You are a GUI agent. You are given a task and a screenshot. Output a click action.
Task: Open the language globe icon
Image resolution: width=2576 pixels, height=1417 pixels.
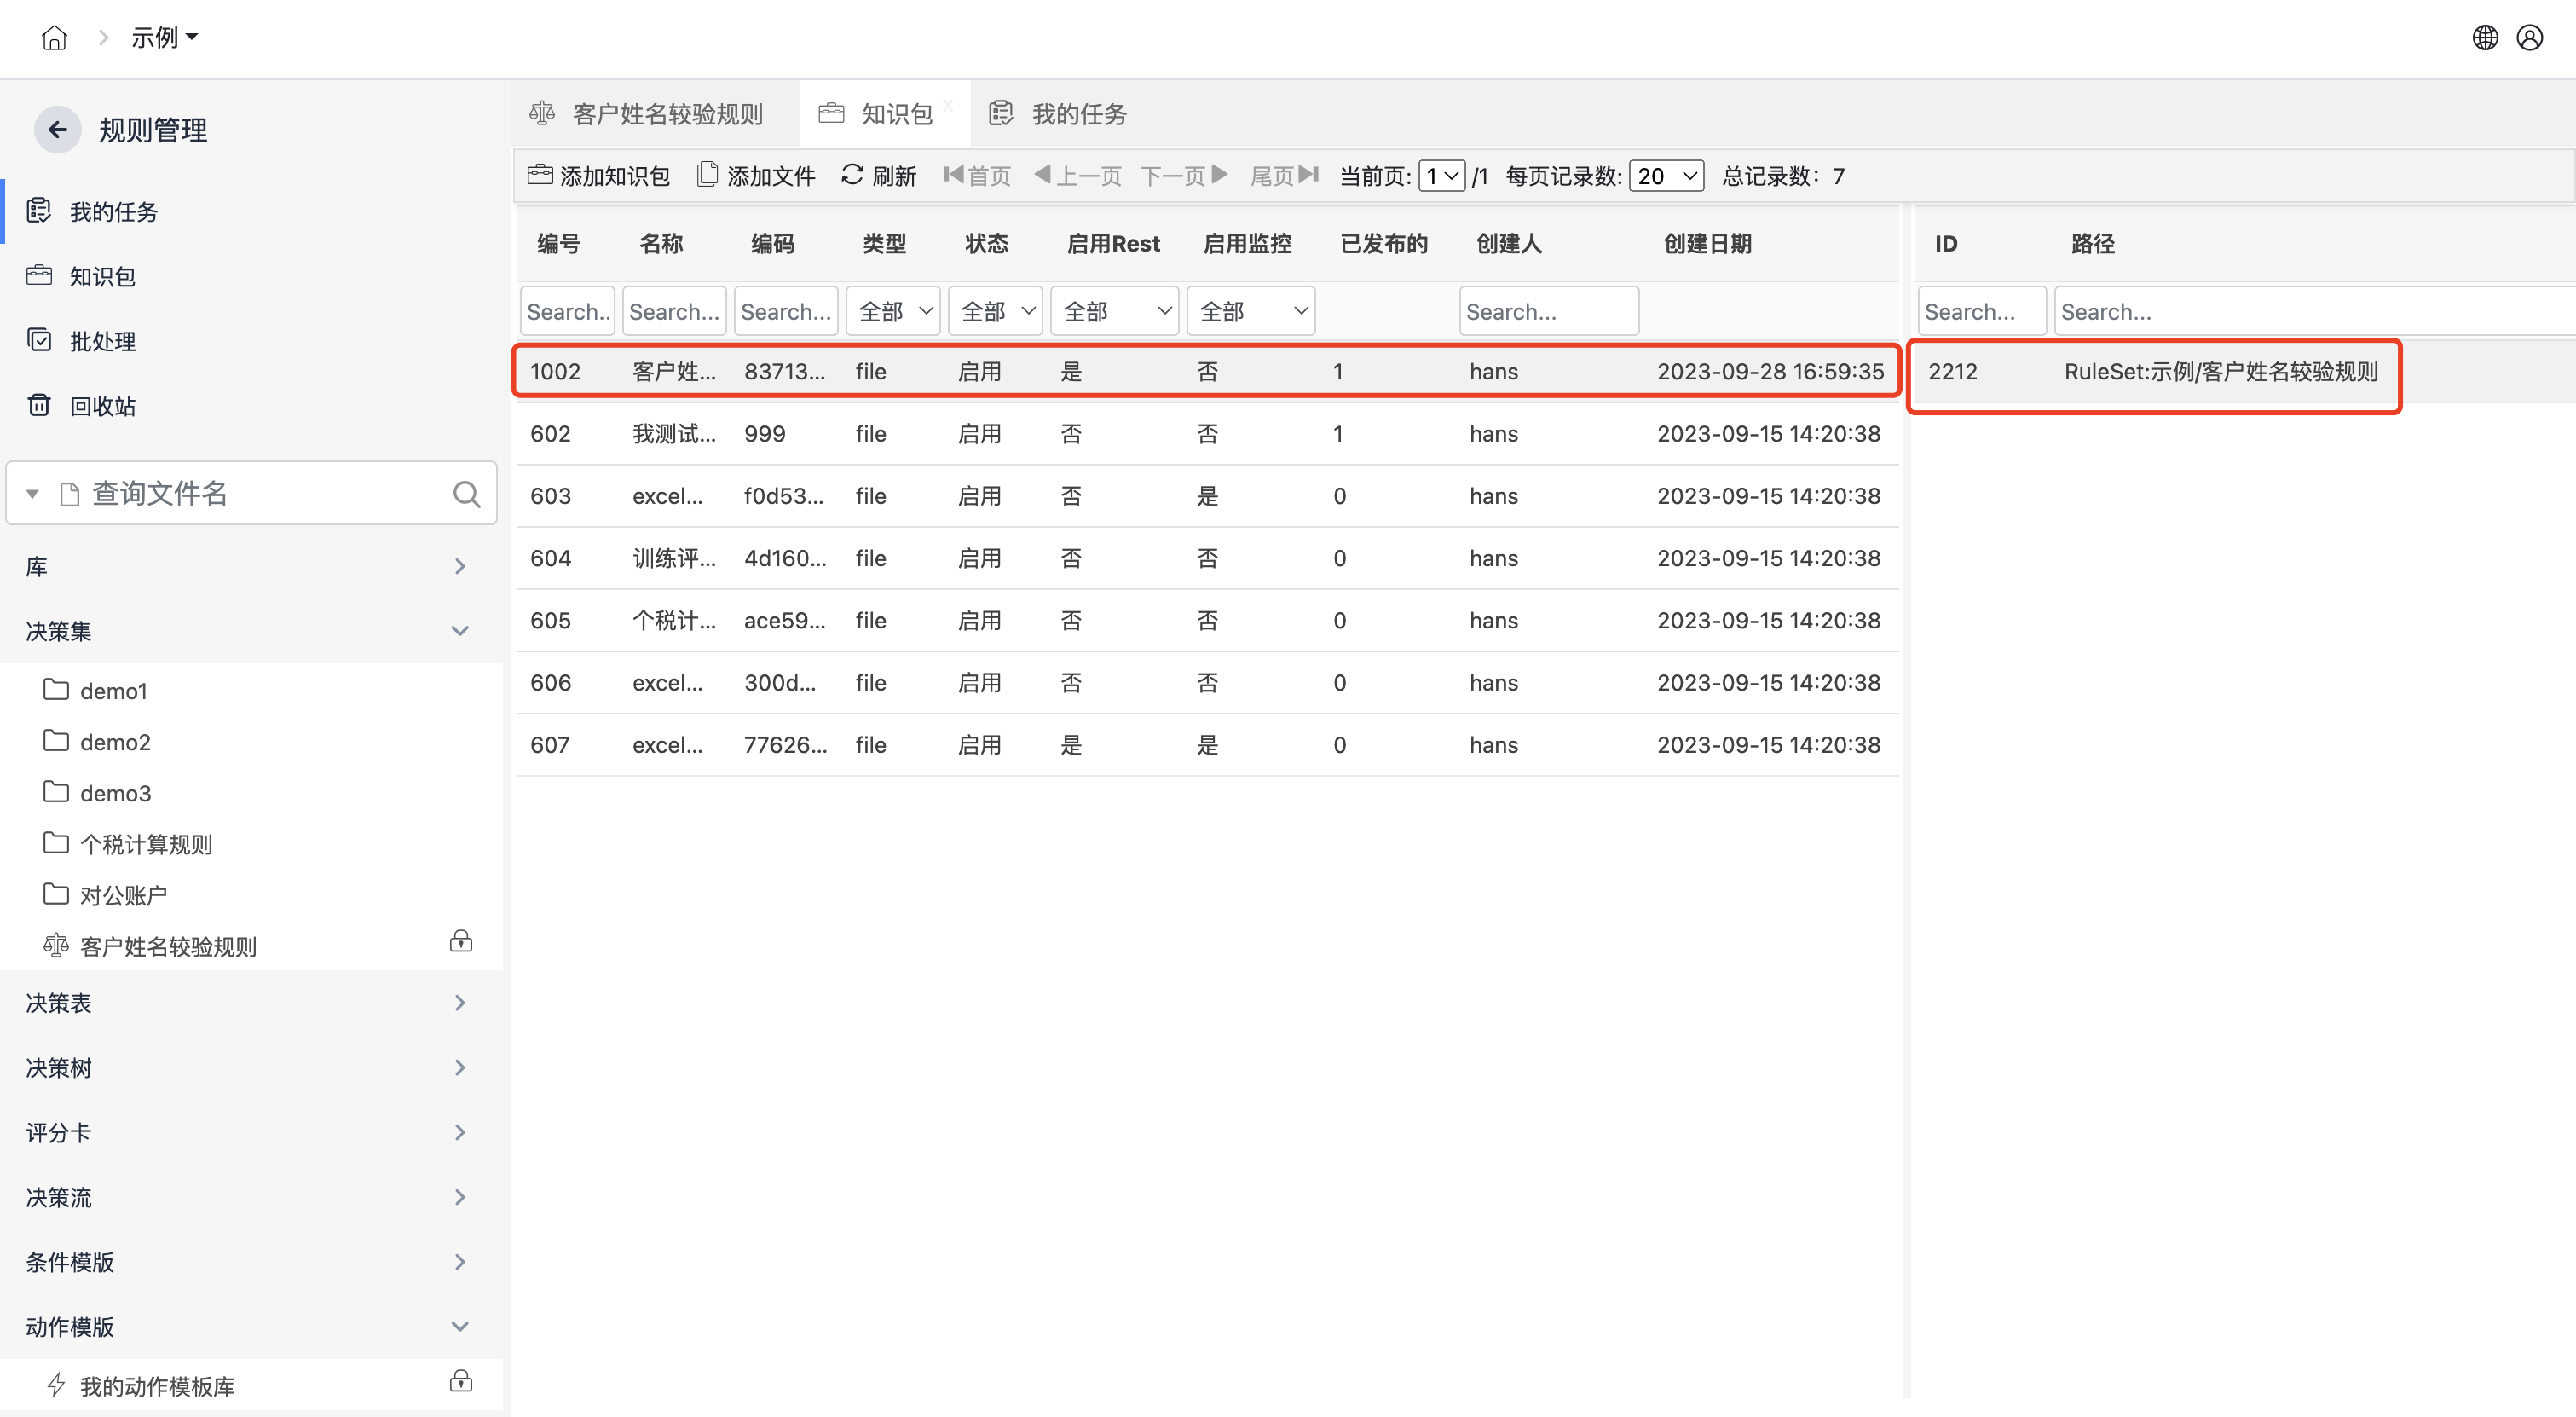pos(2485,38)
